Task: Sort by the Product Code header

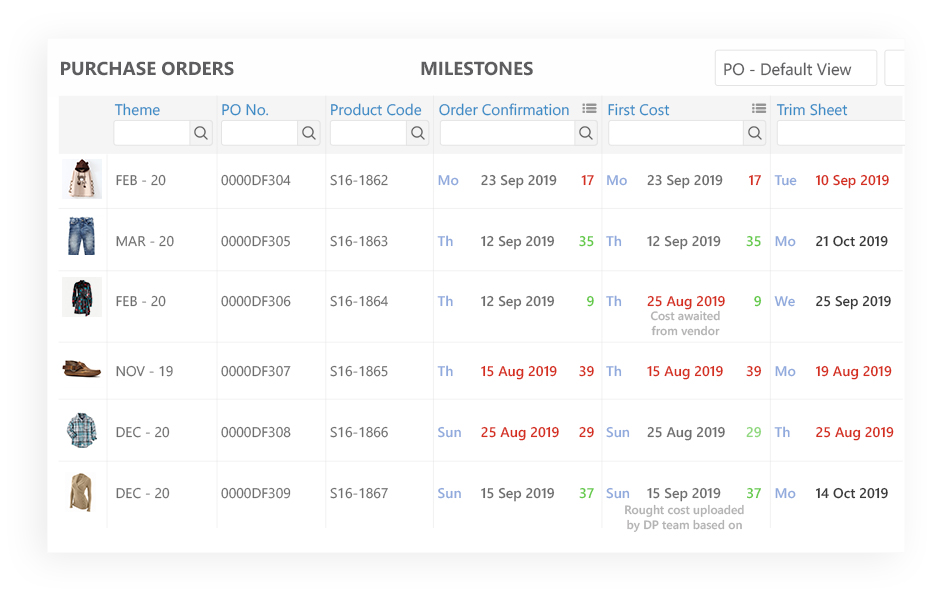Action: coord(375,110)
